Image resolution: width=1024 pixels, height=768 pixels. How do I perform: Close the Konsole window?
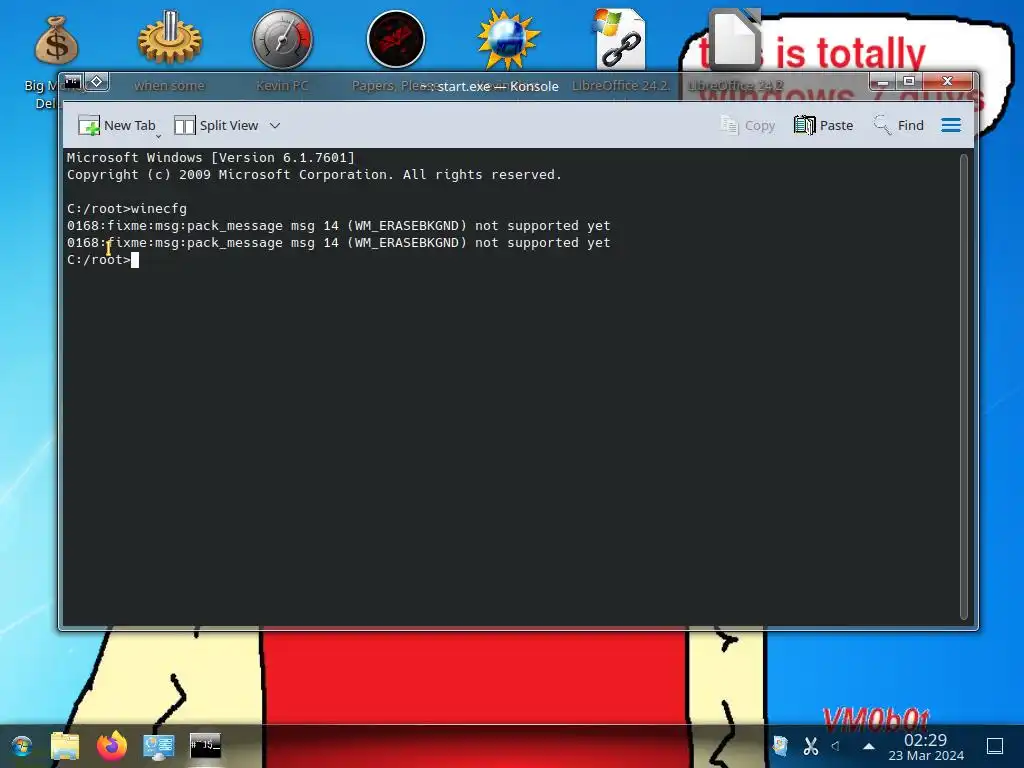click(x=948, y=82)
